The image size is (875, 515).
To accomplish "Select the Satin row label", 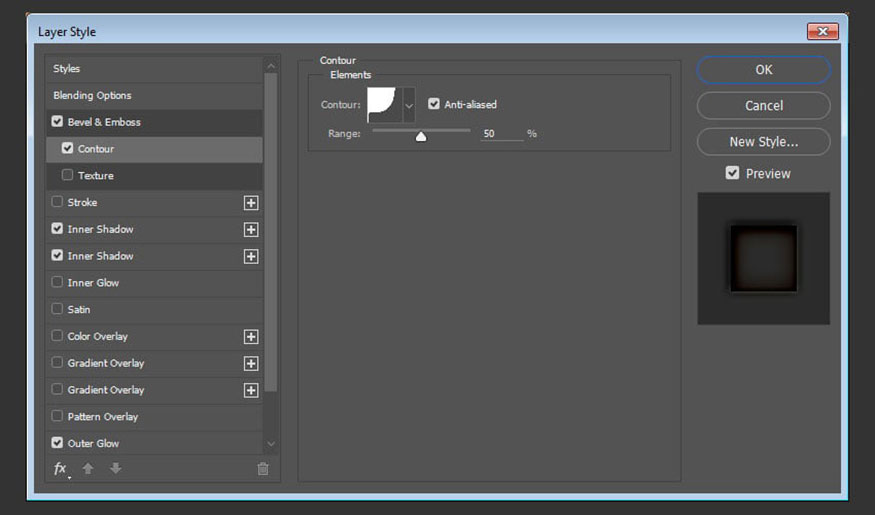I will coord(79,310).
